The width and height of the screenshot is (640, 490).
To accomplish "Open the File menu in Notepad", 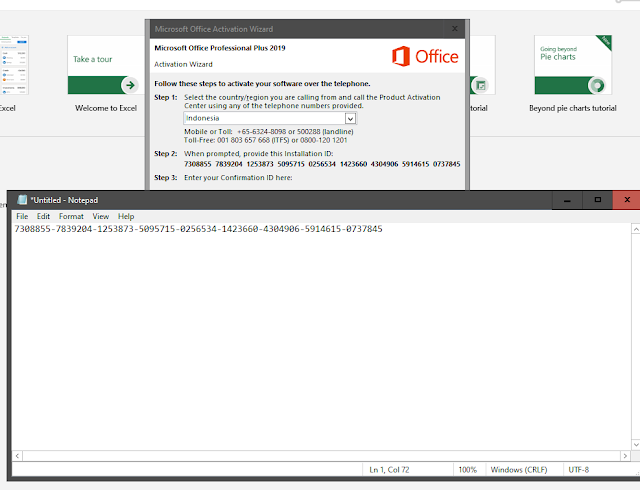I will 22,216.
